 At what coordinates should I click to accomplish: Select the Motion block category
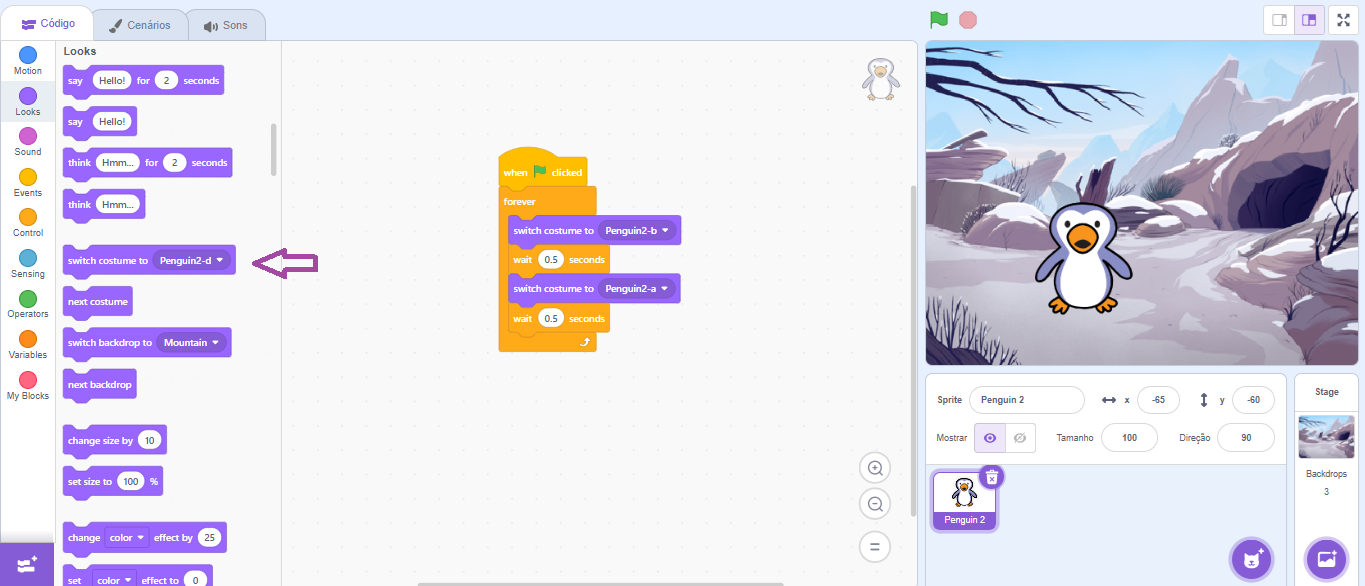point(28,60)
